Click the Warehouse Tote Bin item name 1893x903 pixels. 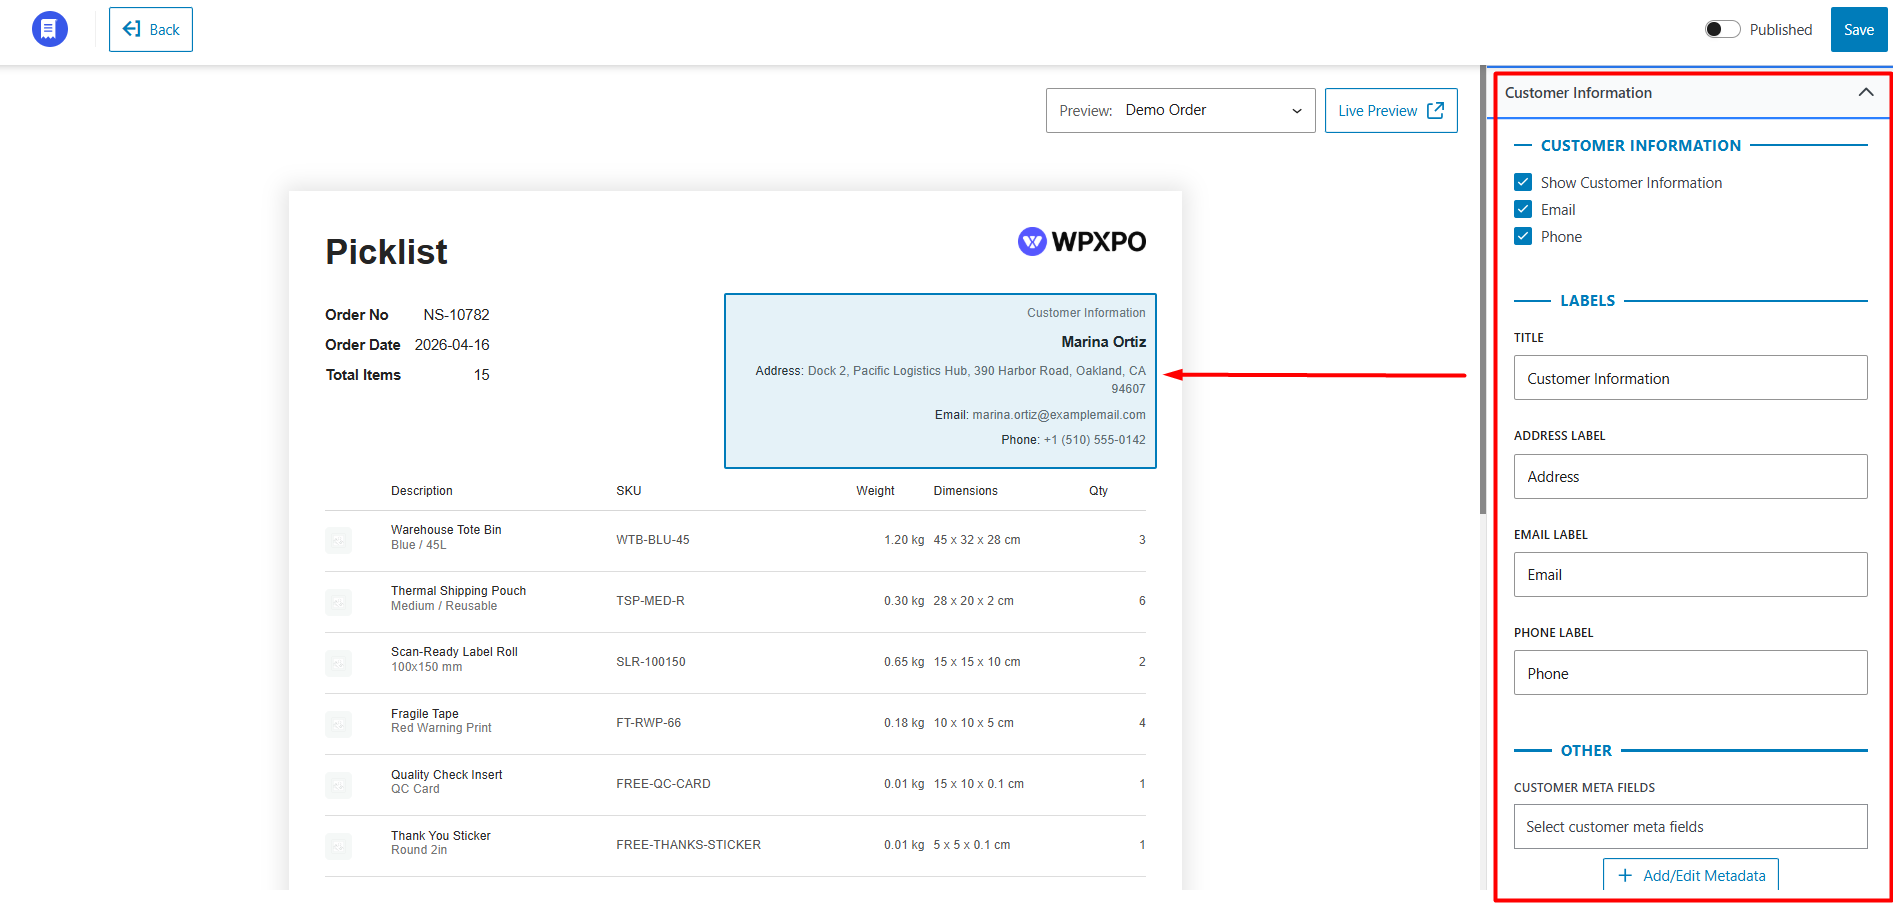pyautogui.click(x=446, y=530)
